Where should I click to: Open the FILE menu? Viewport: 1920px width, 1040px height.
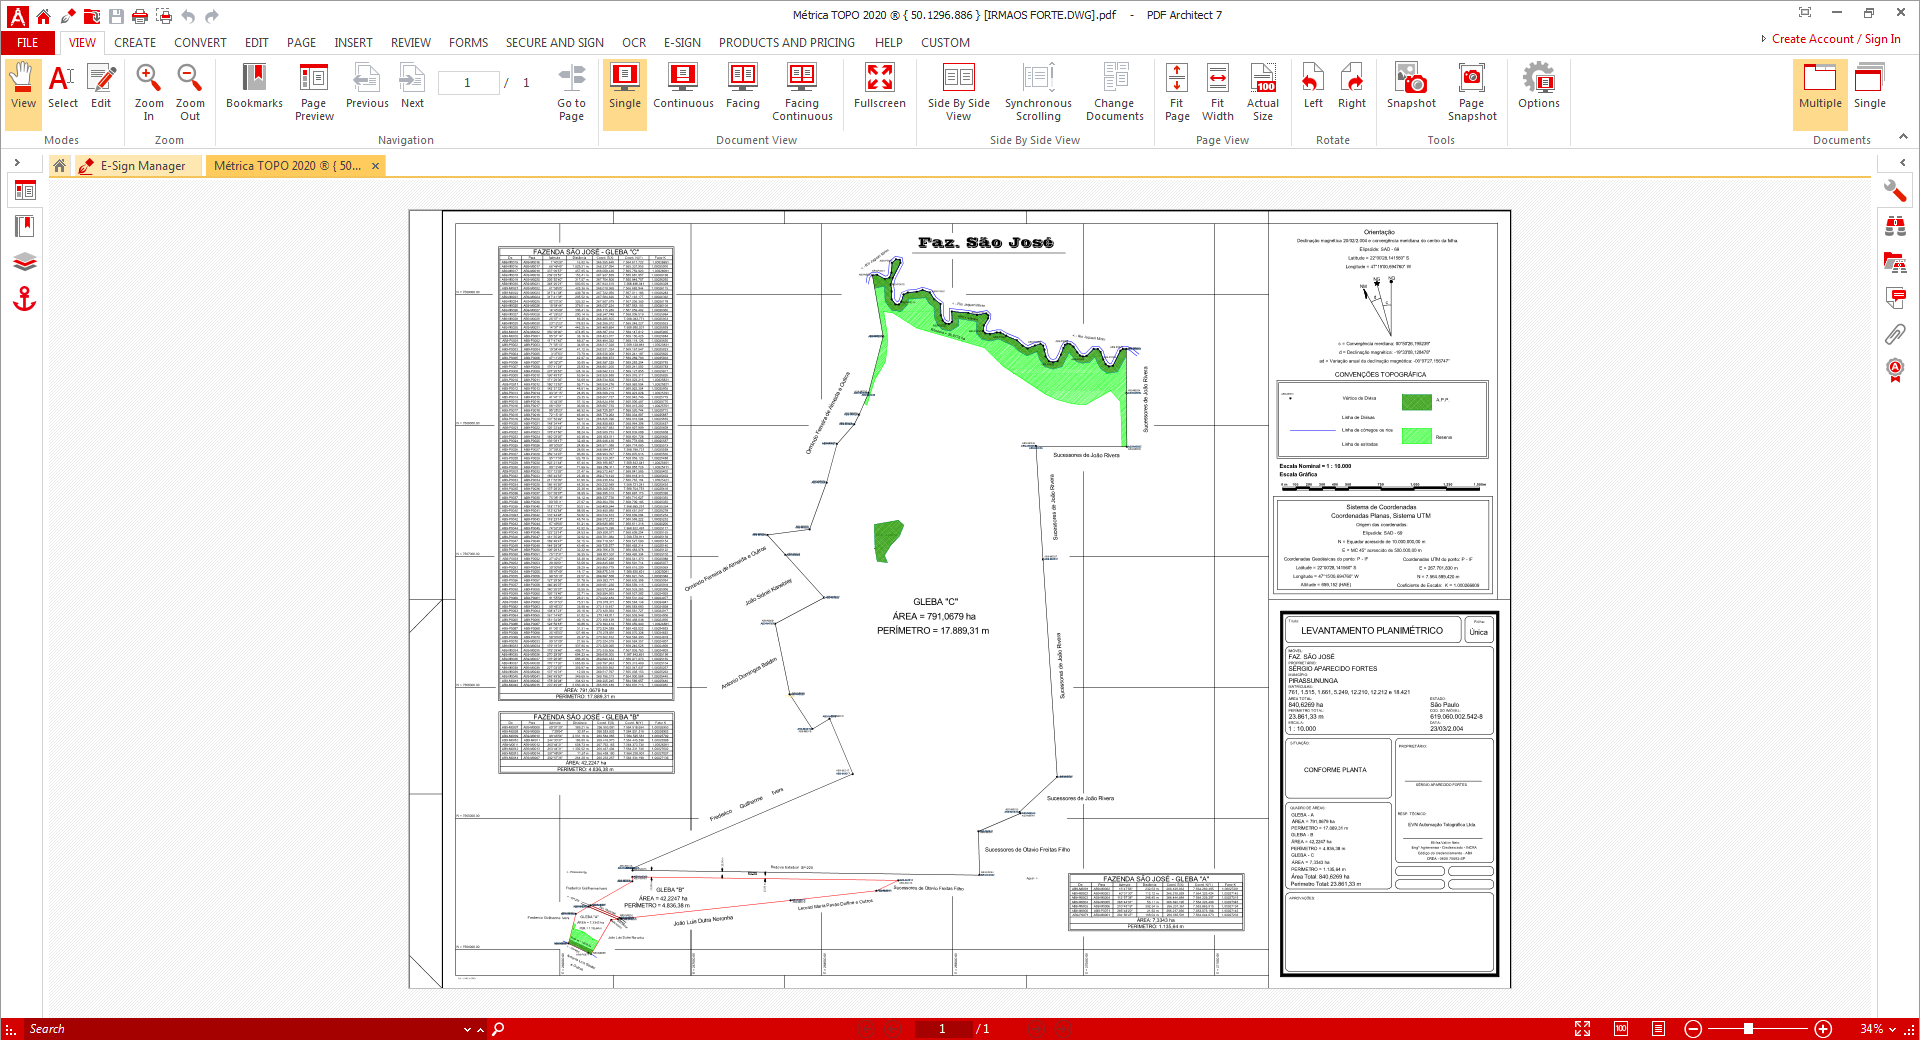click(28, 43)
